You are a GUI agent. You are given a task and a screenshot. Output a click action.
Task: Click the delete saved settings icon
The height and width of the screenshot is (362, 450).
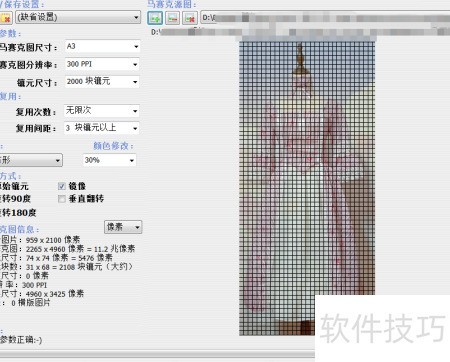pyautogui.click(x=6, y=17)
